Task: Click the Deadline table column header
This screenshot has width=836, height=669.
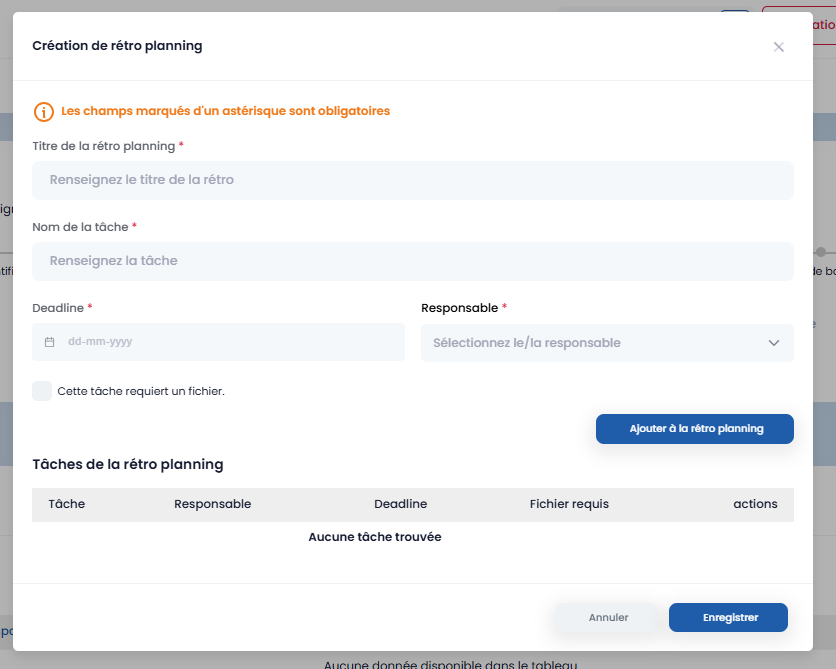Action: coord(400,504)
